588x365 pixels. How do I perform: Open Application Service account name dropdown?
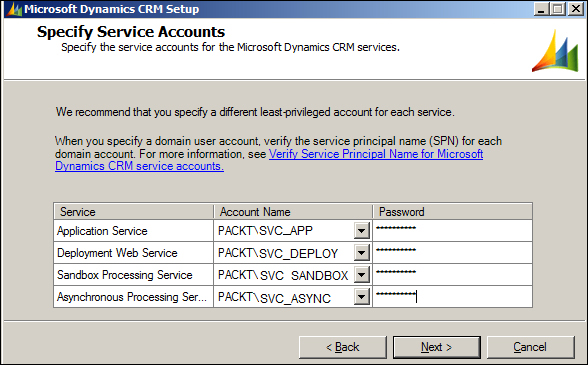[x=362, y=230]
